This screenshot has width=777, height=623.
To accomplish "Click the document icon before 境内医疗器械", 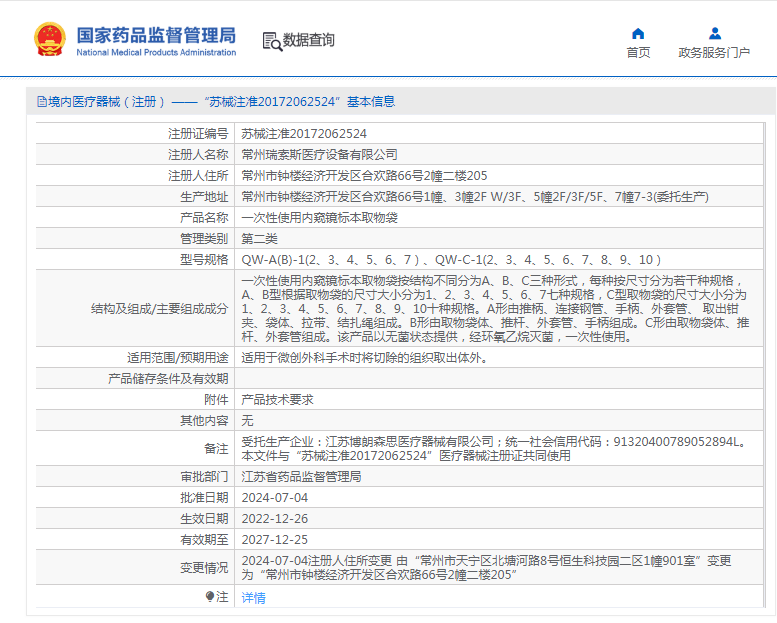I will pos(42,102).
